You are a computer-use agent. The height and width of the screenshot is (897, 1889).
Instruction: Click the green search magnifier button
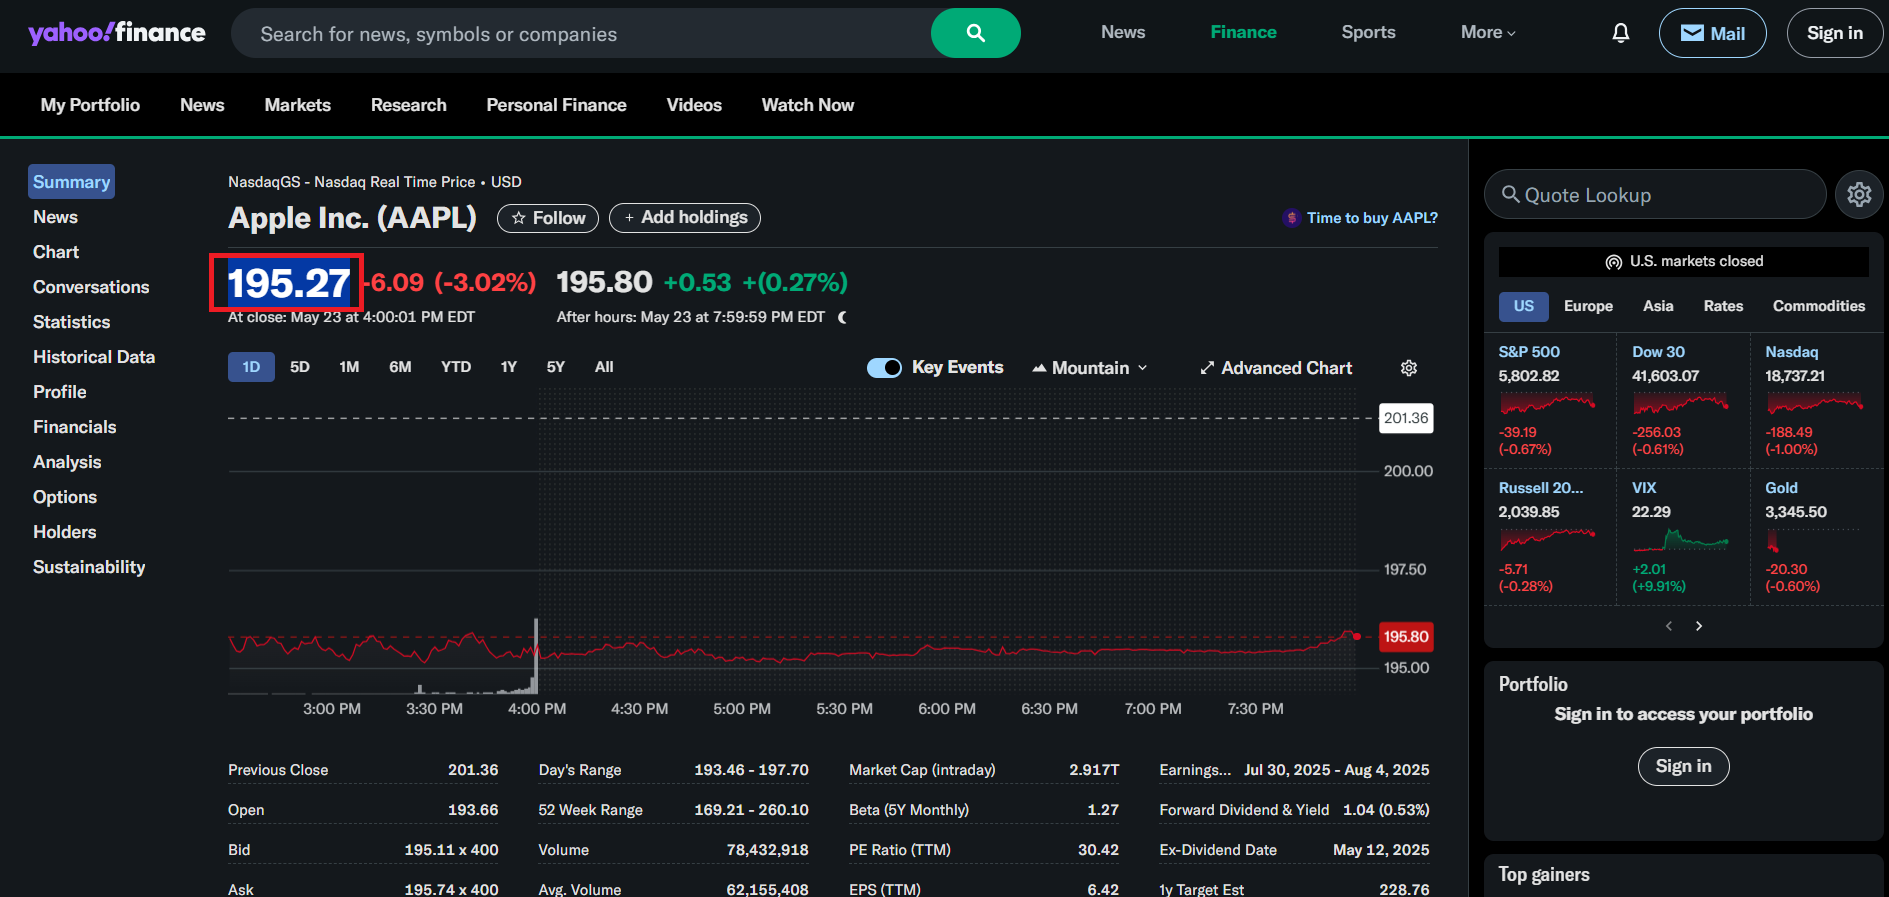click(975, 33)
